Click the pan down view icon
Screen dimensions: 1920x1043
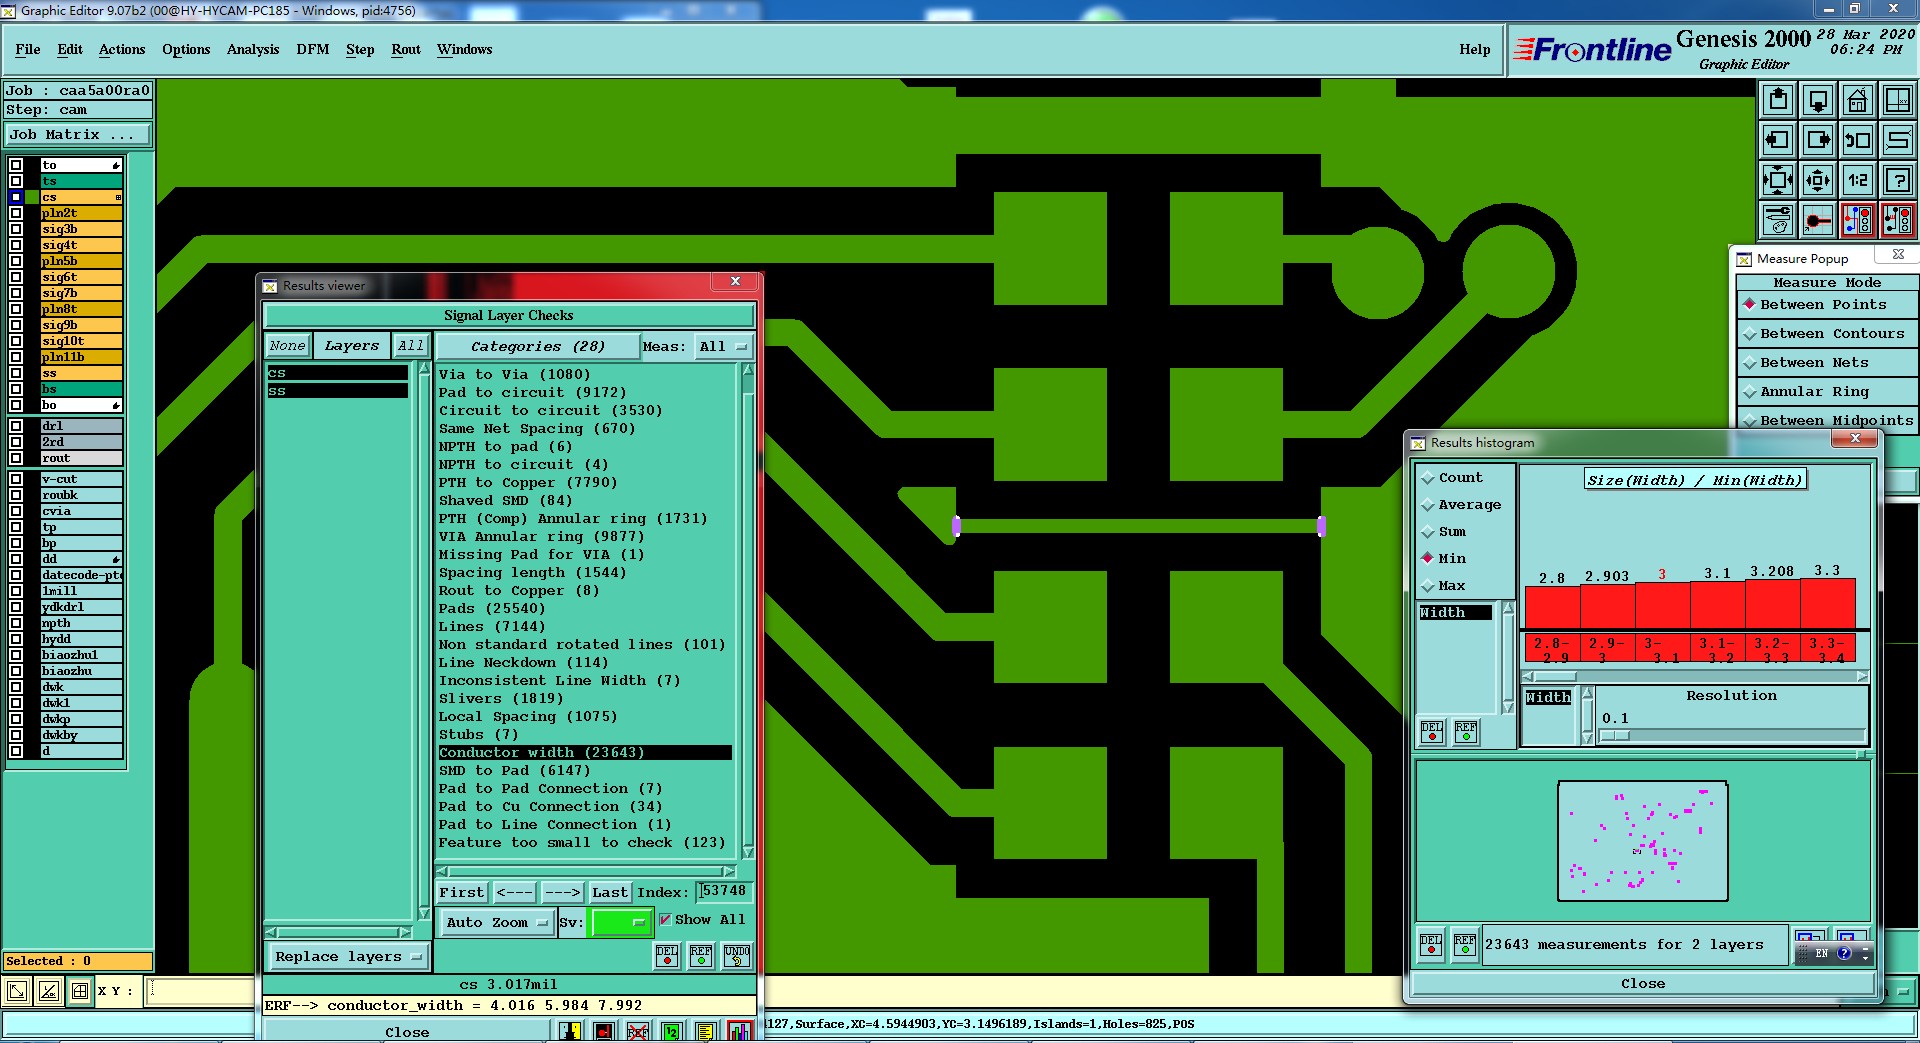click(1818, 100)
